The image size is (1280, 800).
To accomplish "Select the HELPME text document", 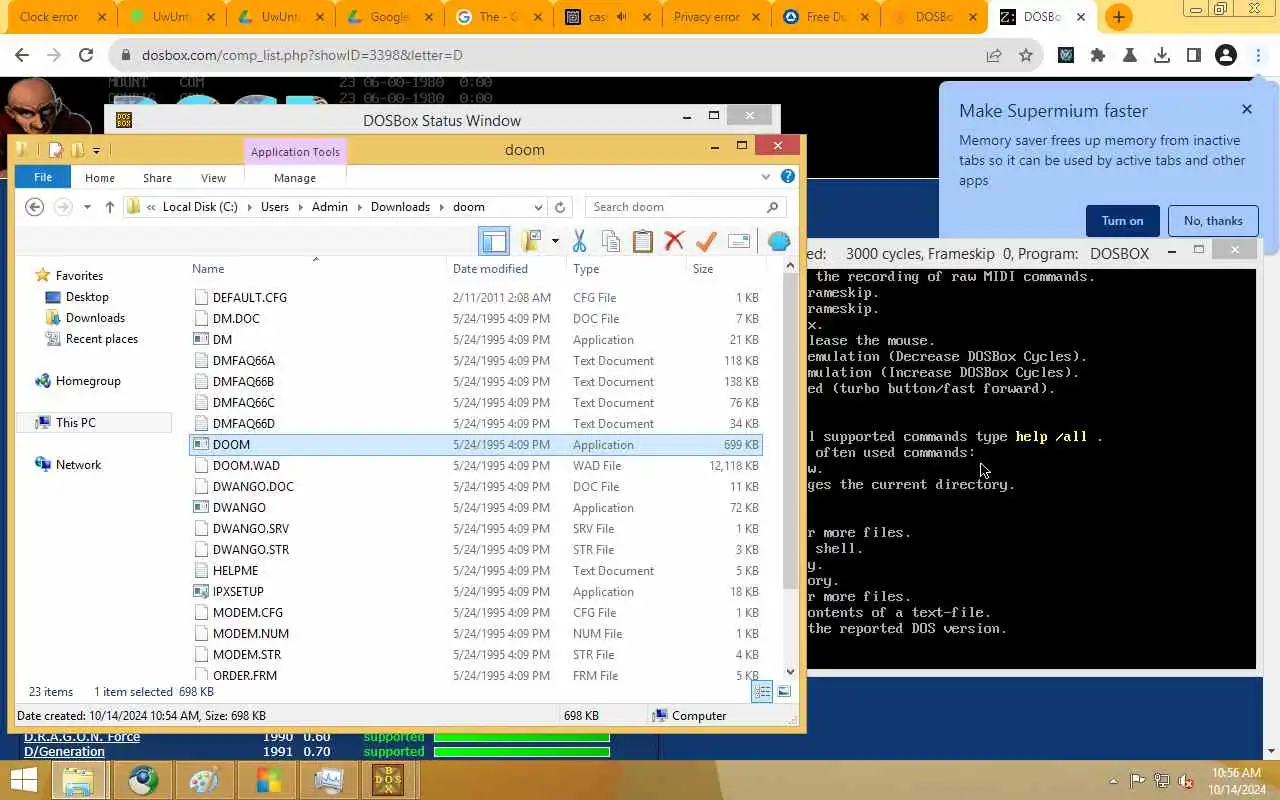I will coord(475,570).
